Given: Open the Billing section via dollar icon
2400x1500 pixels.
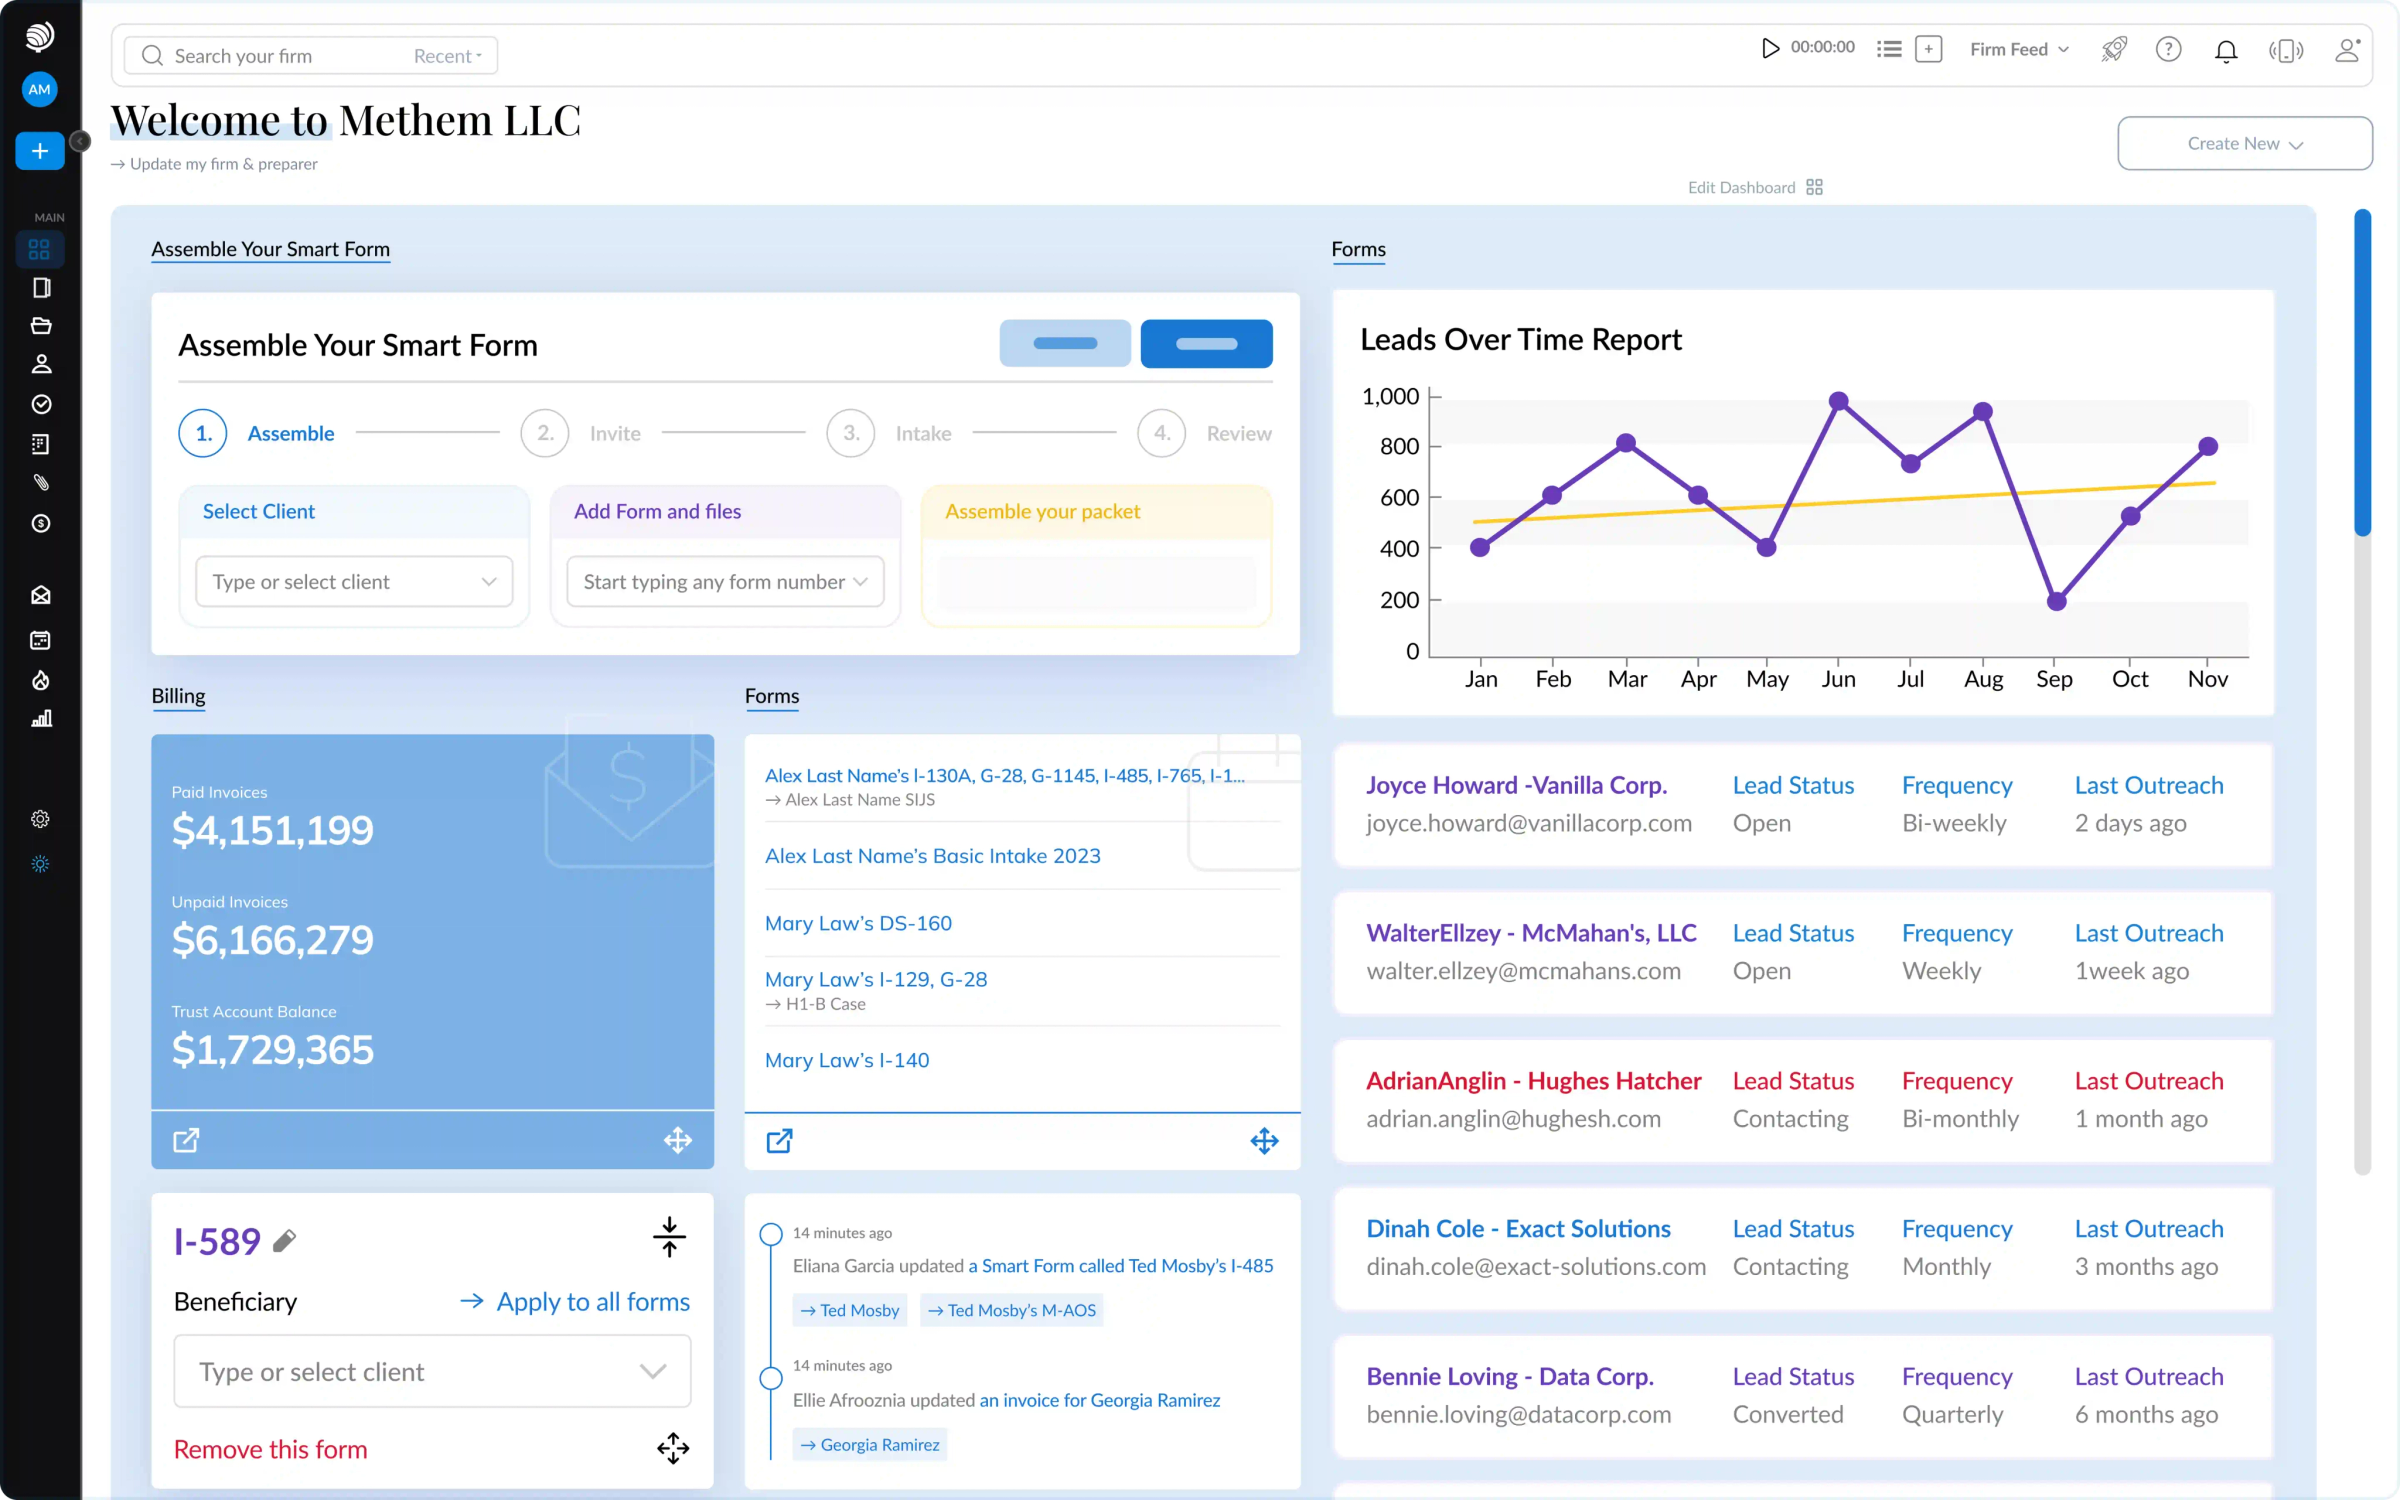Looking at the screenshot, I should (41, 523).
